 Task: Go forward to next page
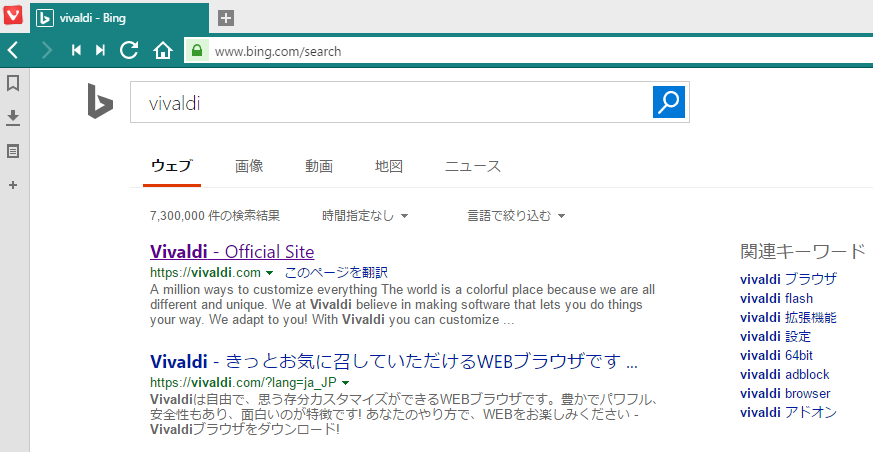pyautogui.click(x=47, y=51)
